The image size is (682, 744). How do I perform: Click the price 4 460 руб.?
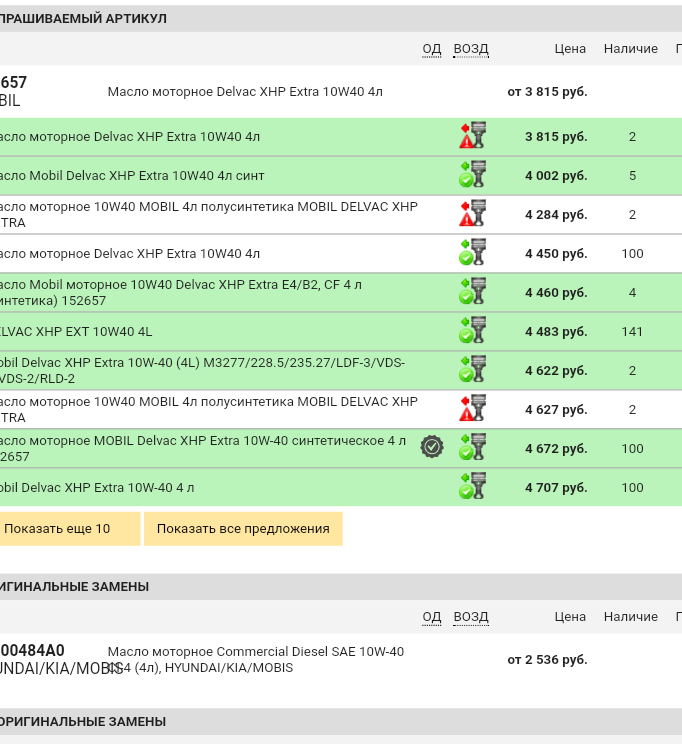point(556,292)
